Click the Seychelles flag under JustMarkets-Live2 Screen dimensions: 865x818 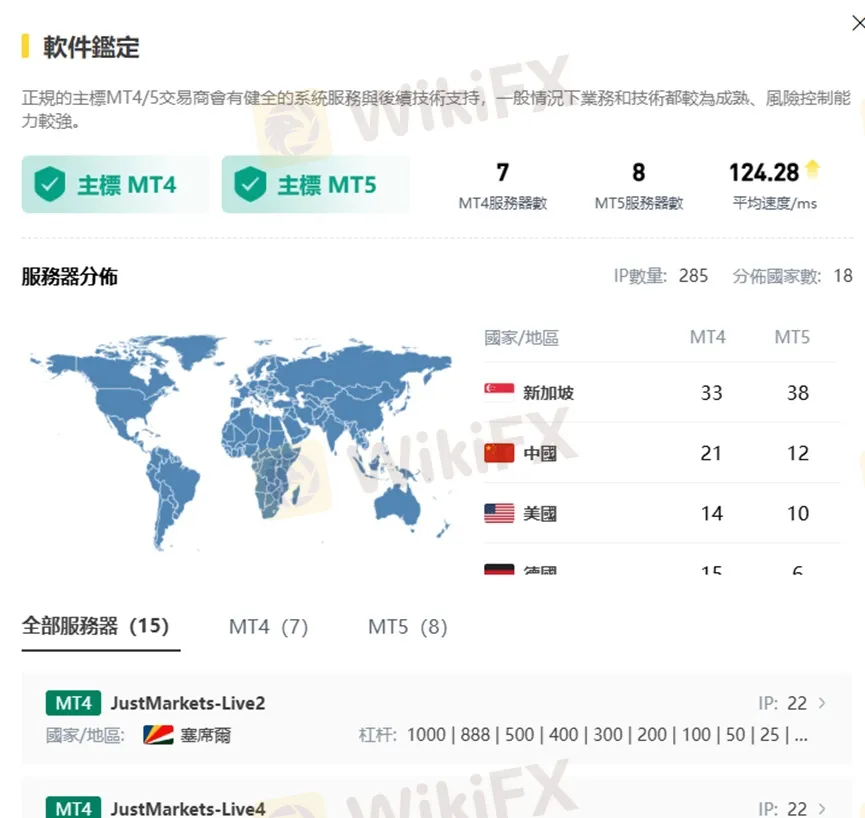(x=158, y=735)
